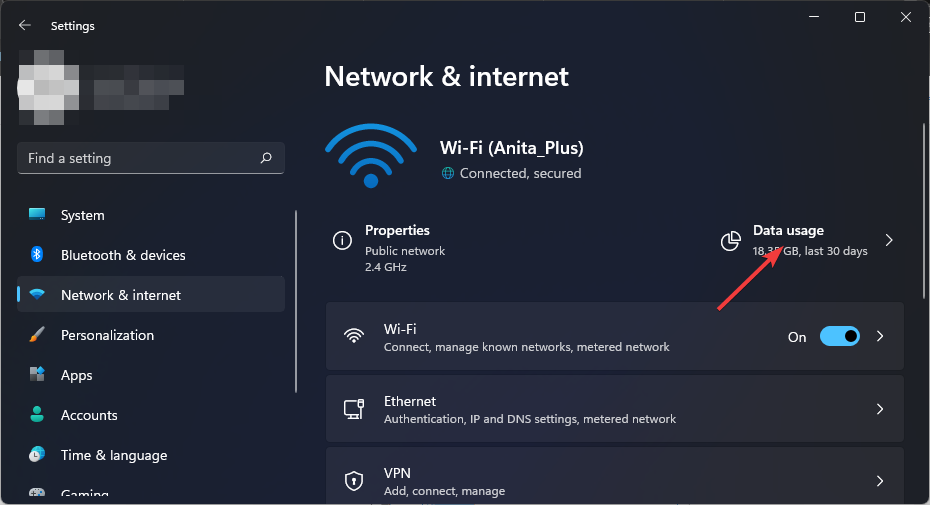The width and height of the screenshot is (930, 505).
Task: Click the Properties info icon
Action: 342,240
